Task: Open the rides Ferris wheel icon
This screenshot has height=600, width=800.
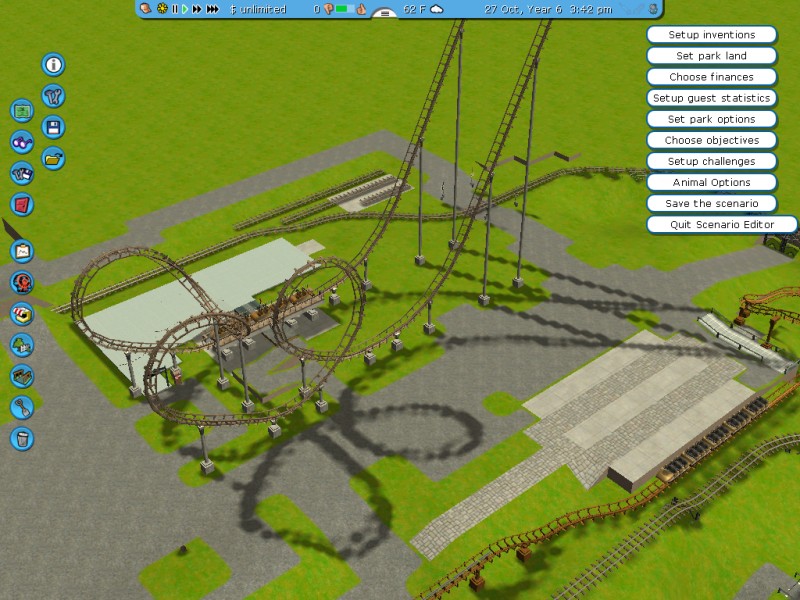Action: tap(22, 282)
